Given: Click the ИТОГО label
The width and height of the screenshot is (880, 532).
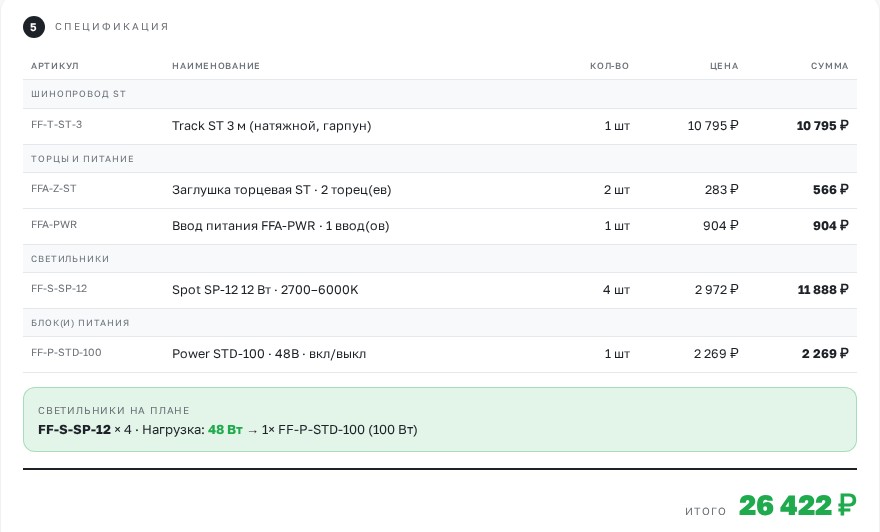Looking at the screenshot, I should coord(705,511).
